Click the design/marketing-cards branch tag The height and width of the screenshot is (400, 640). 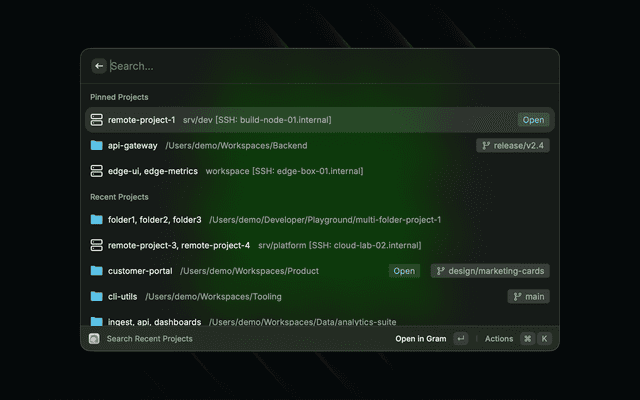[x=490, y=271]
